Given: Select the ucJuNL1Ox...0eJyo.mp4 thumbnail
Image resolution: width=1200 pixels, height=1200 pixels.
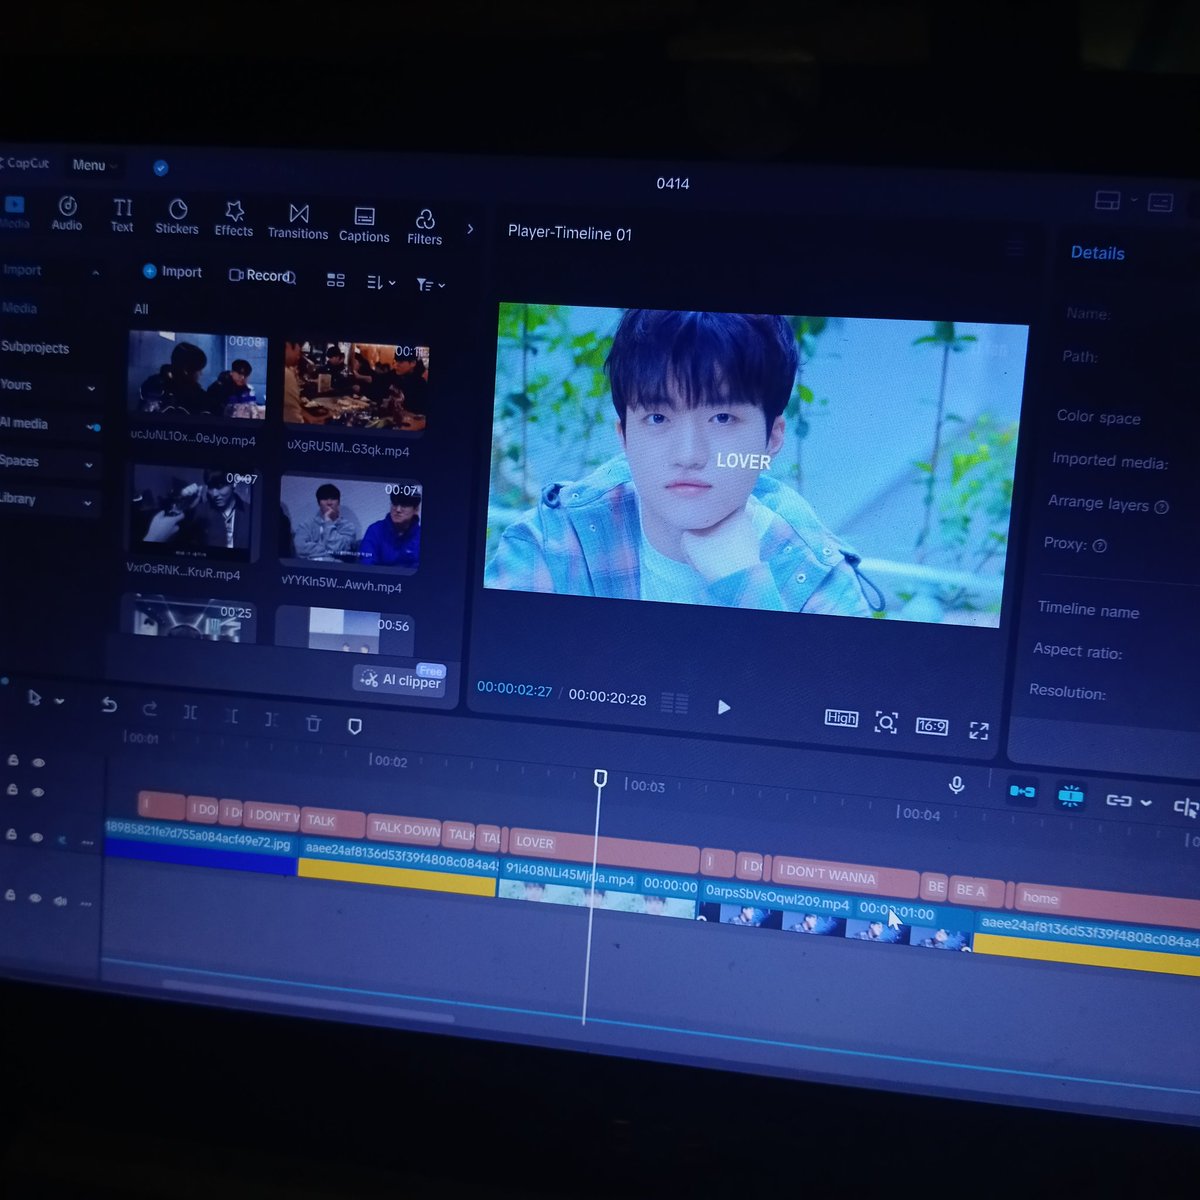Looking at the screenshot, I should click(x=197, y=376).
